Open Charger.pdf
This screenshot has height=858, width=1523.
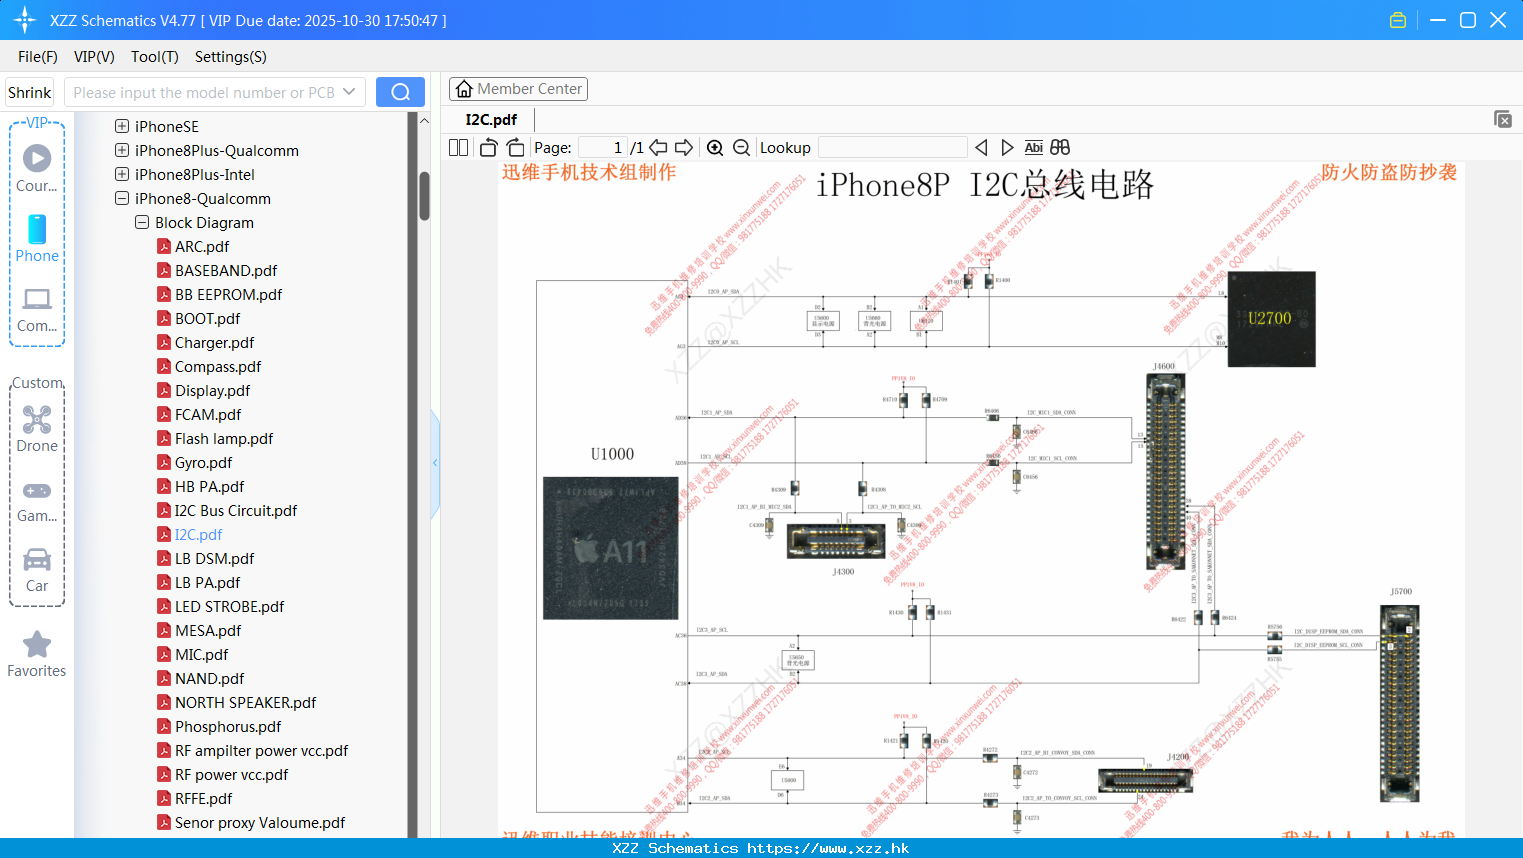click(214, 342)
